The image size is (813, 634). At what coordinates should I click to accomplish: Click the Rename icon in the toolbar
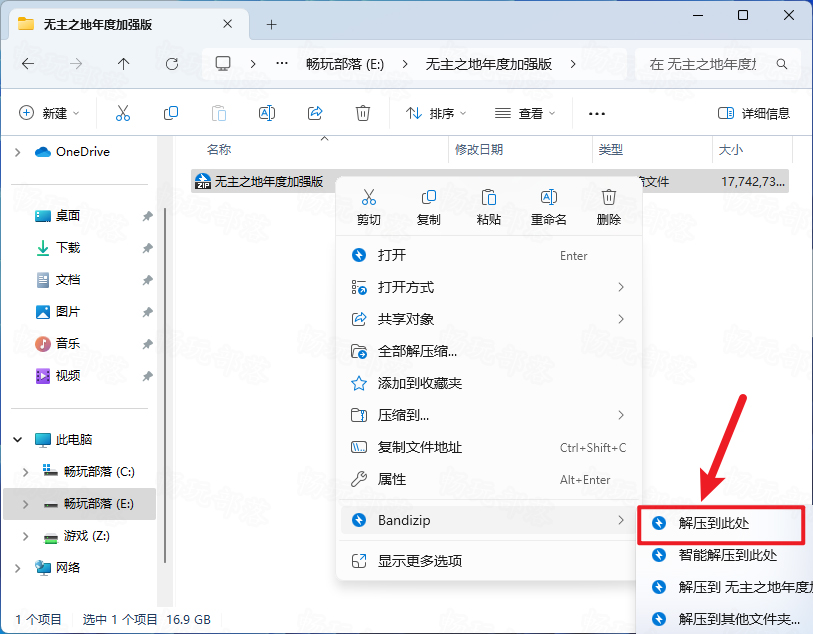pyautogui.click(x=267, y=113)
